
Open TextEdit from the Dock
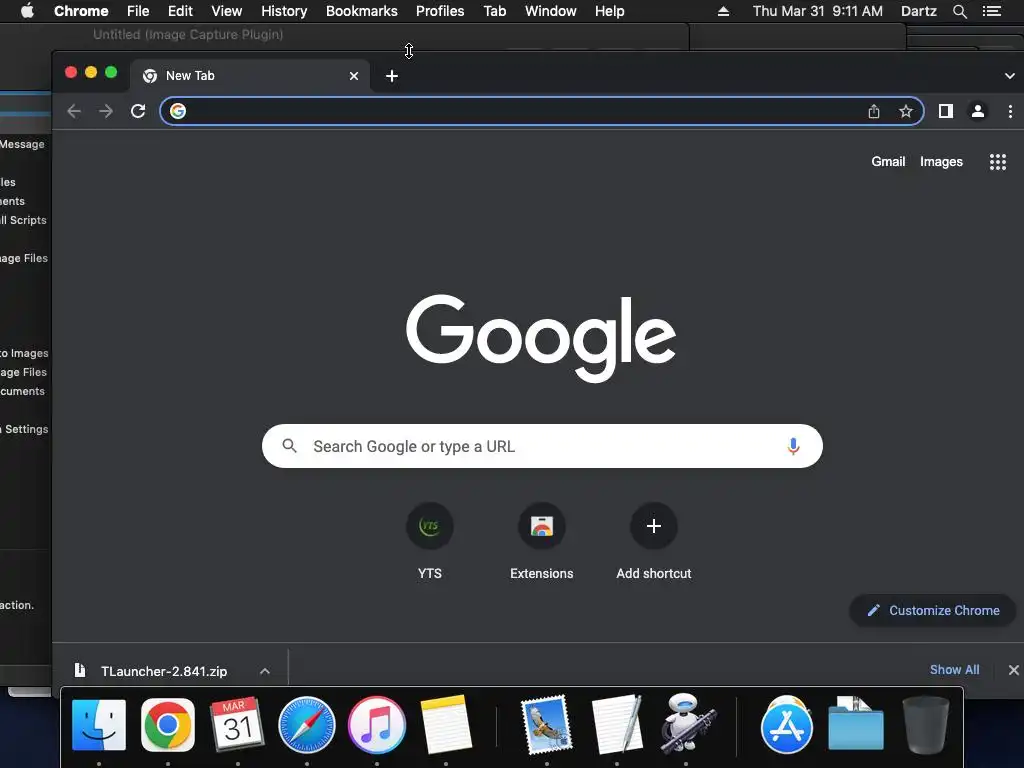pos(616,725)
